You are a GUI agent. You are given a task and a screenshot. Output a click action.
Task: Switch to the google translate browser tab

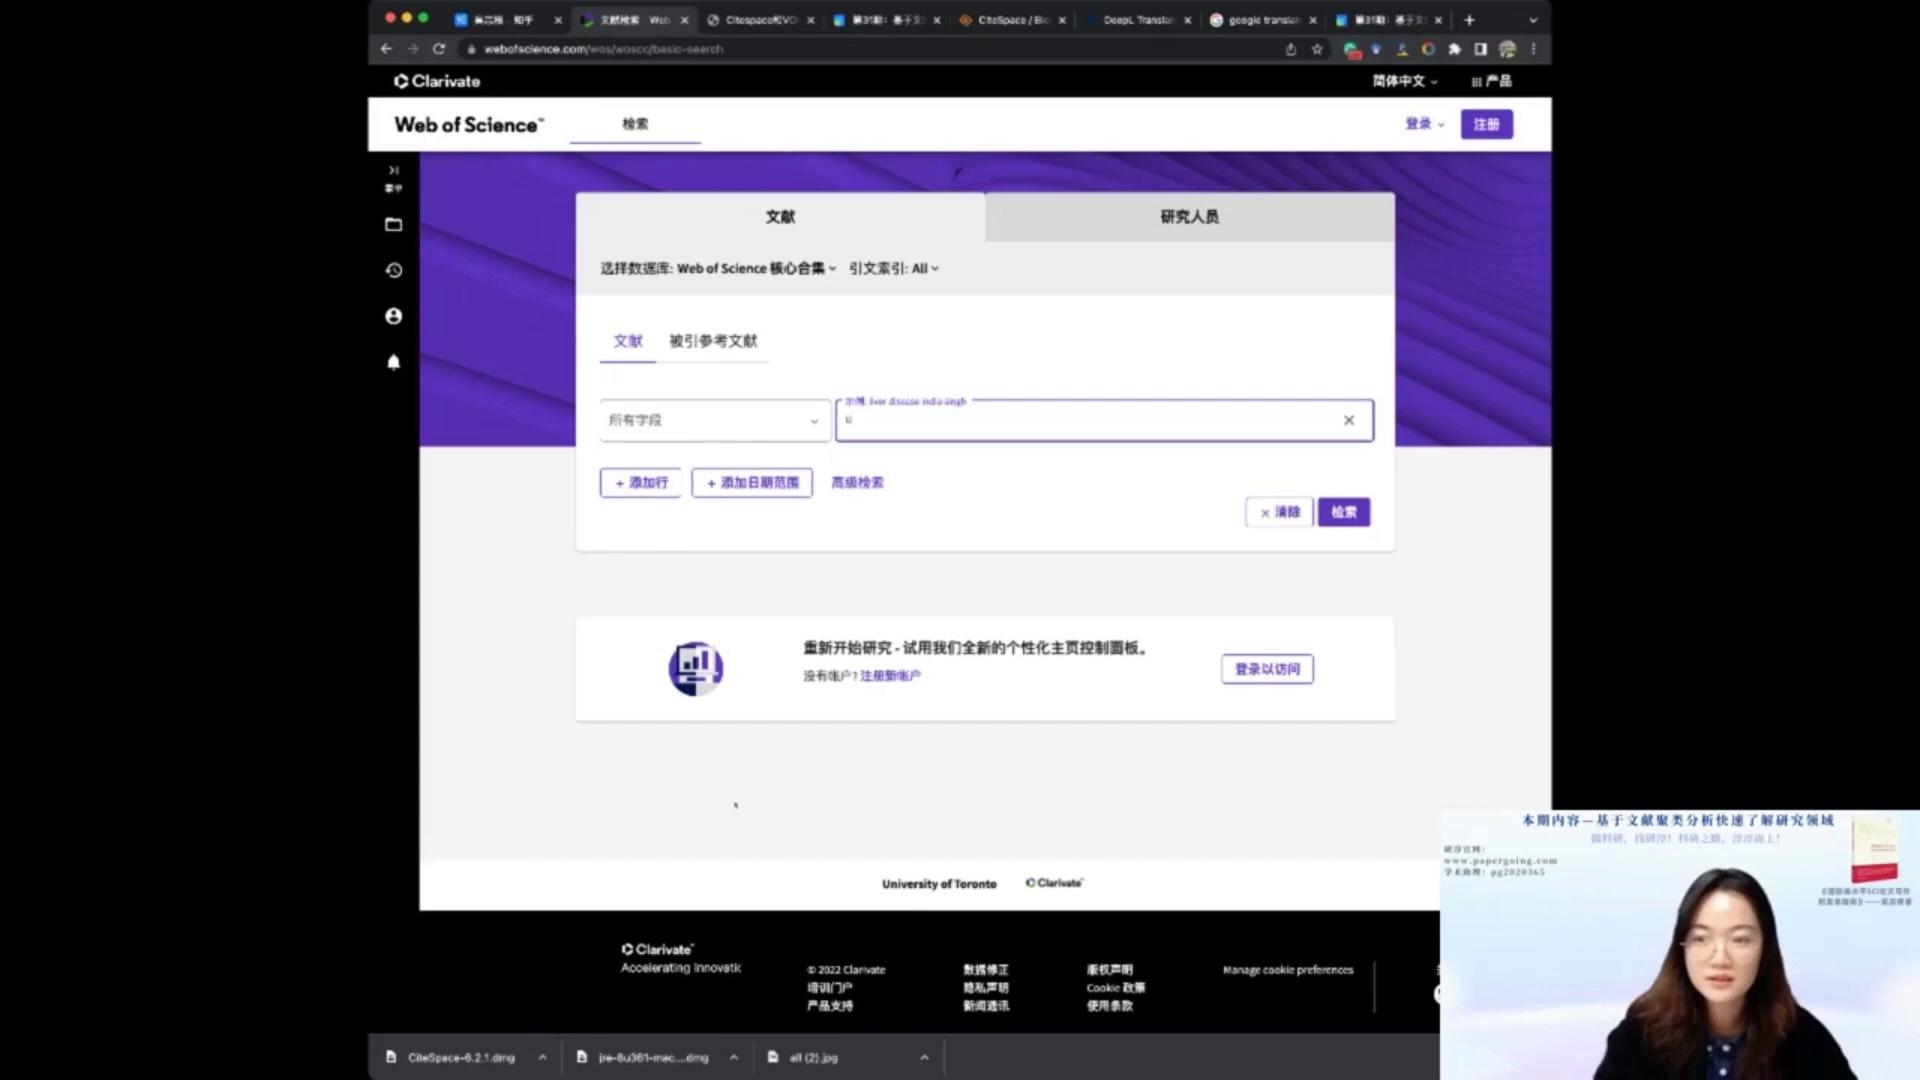1262,20
